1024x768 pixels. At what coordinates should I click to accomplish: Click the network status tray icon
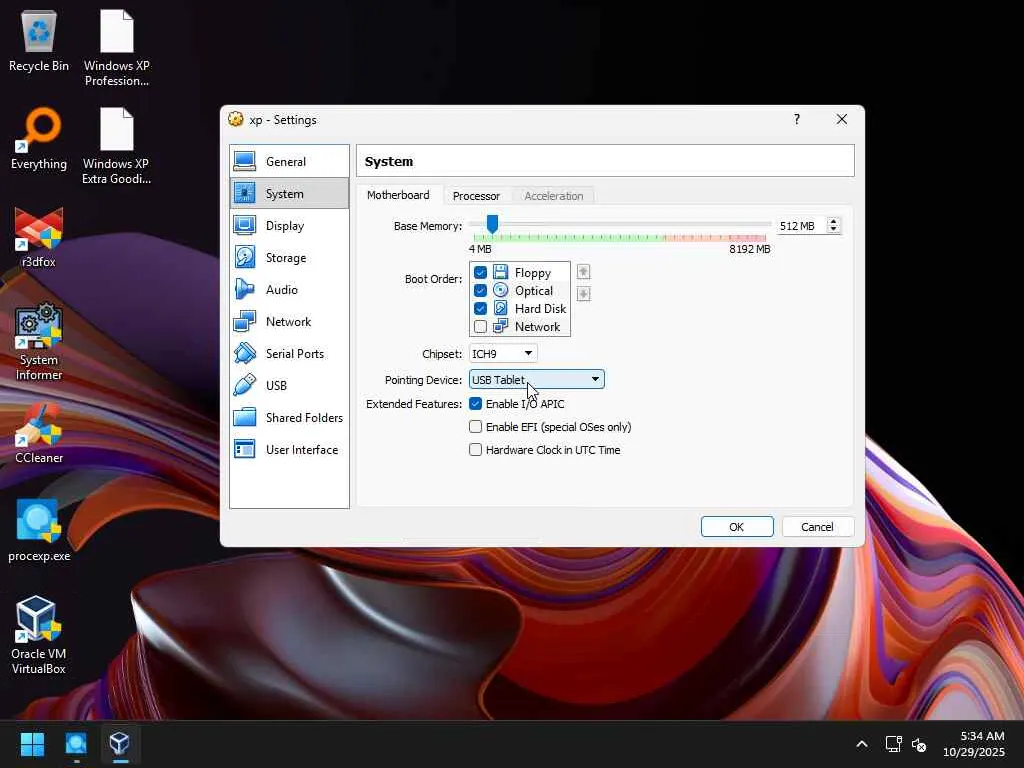893,744
